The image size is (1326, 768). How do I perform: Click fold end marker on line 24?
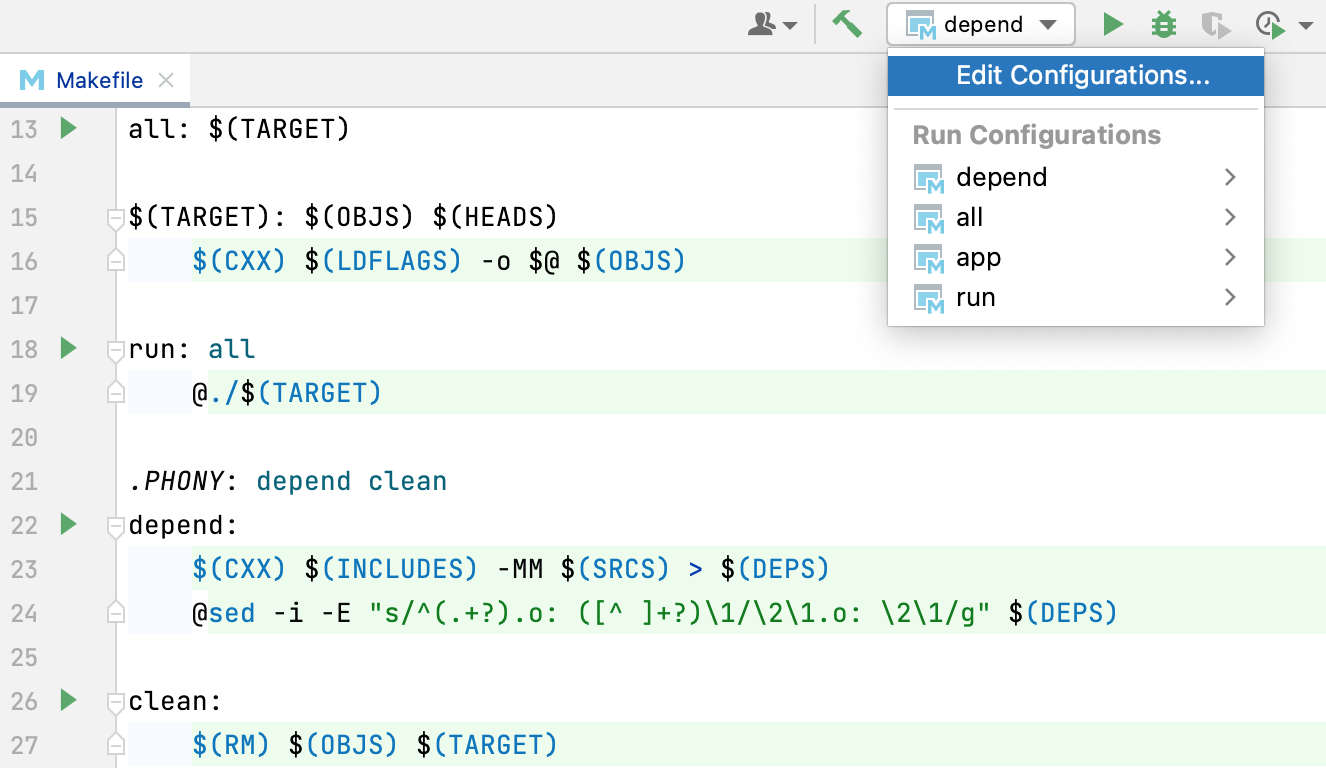[x=116, y=612]
